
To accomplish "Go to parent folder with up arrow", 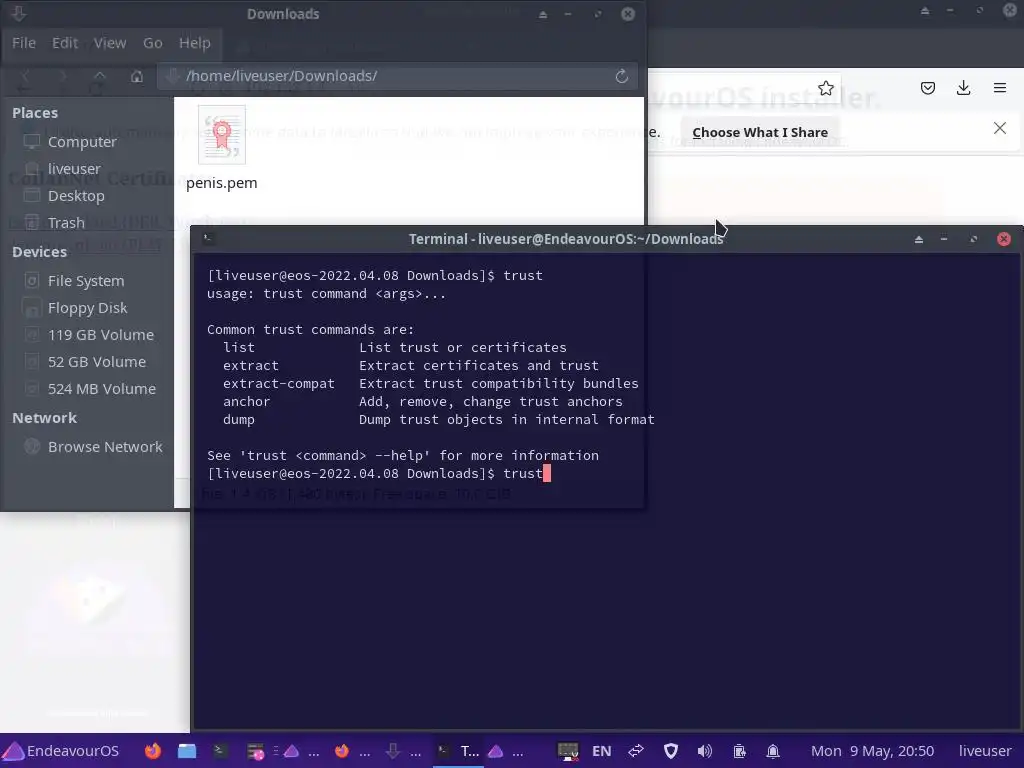I will click(x=99, y=76).
